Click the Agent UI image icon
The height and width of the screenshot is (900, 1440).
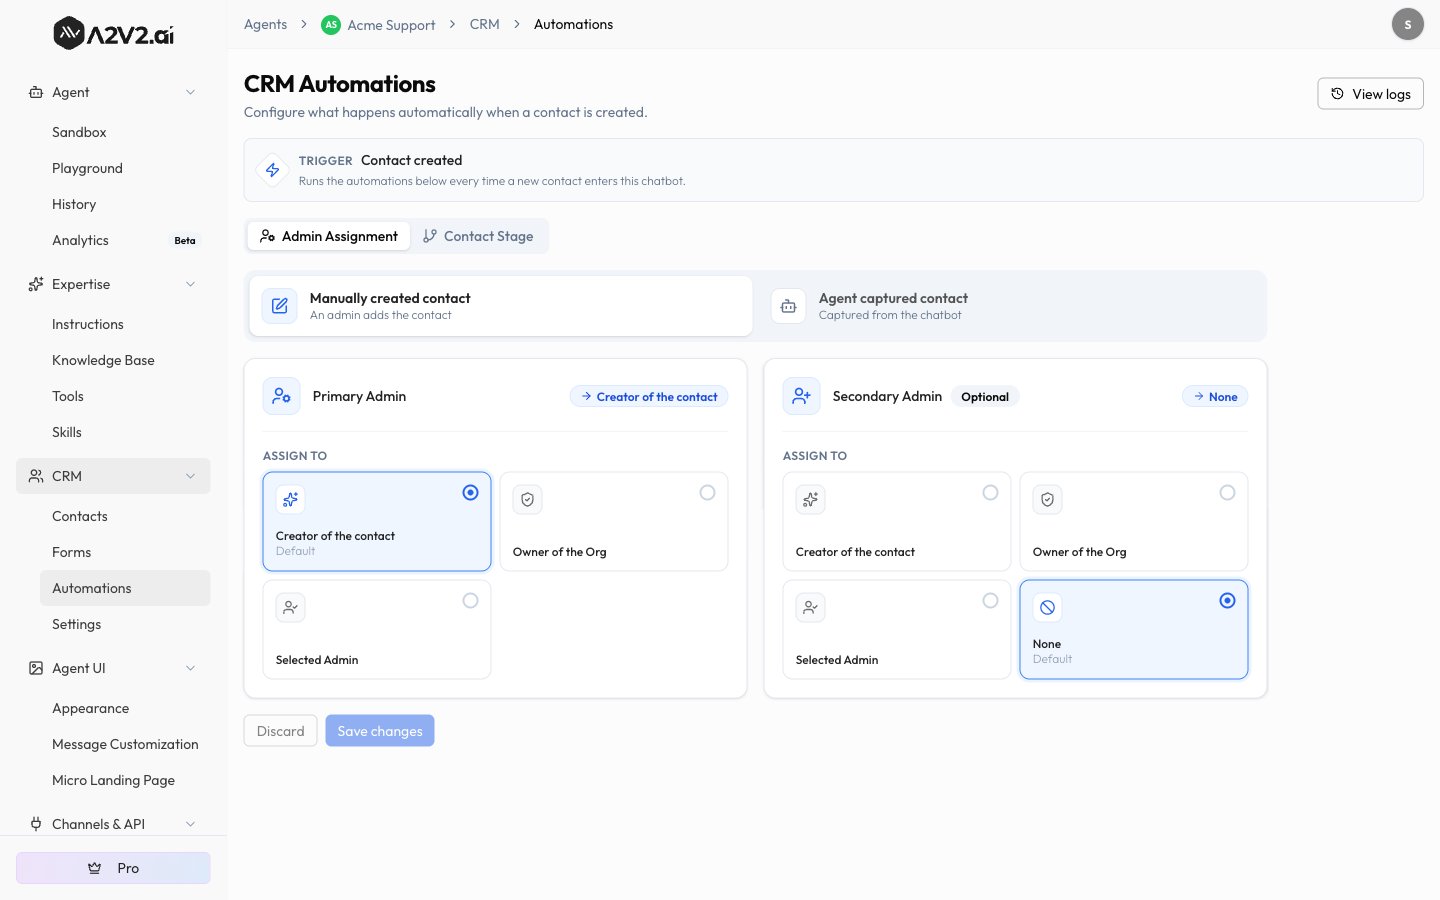tap(36, 668)
